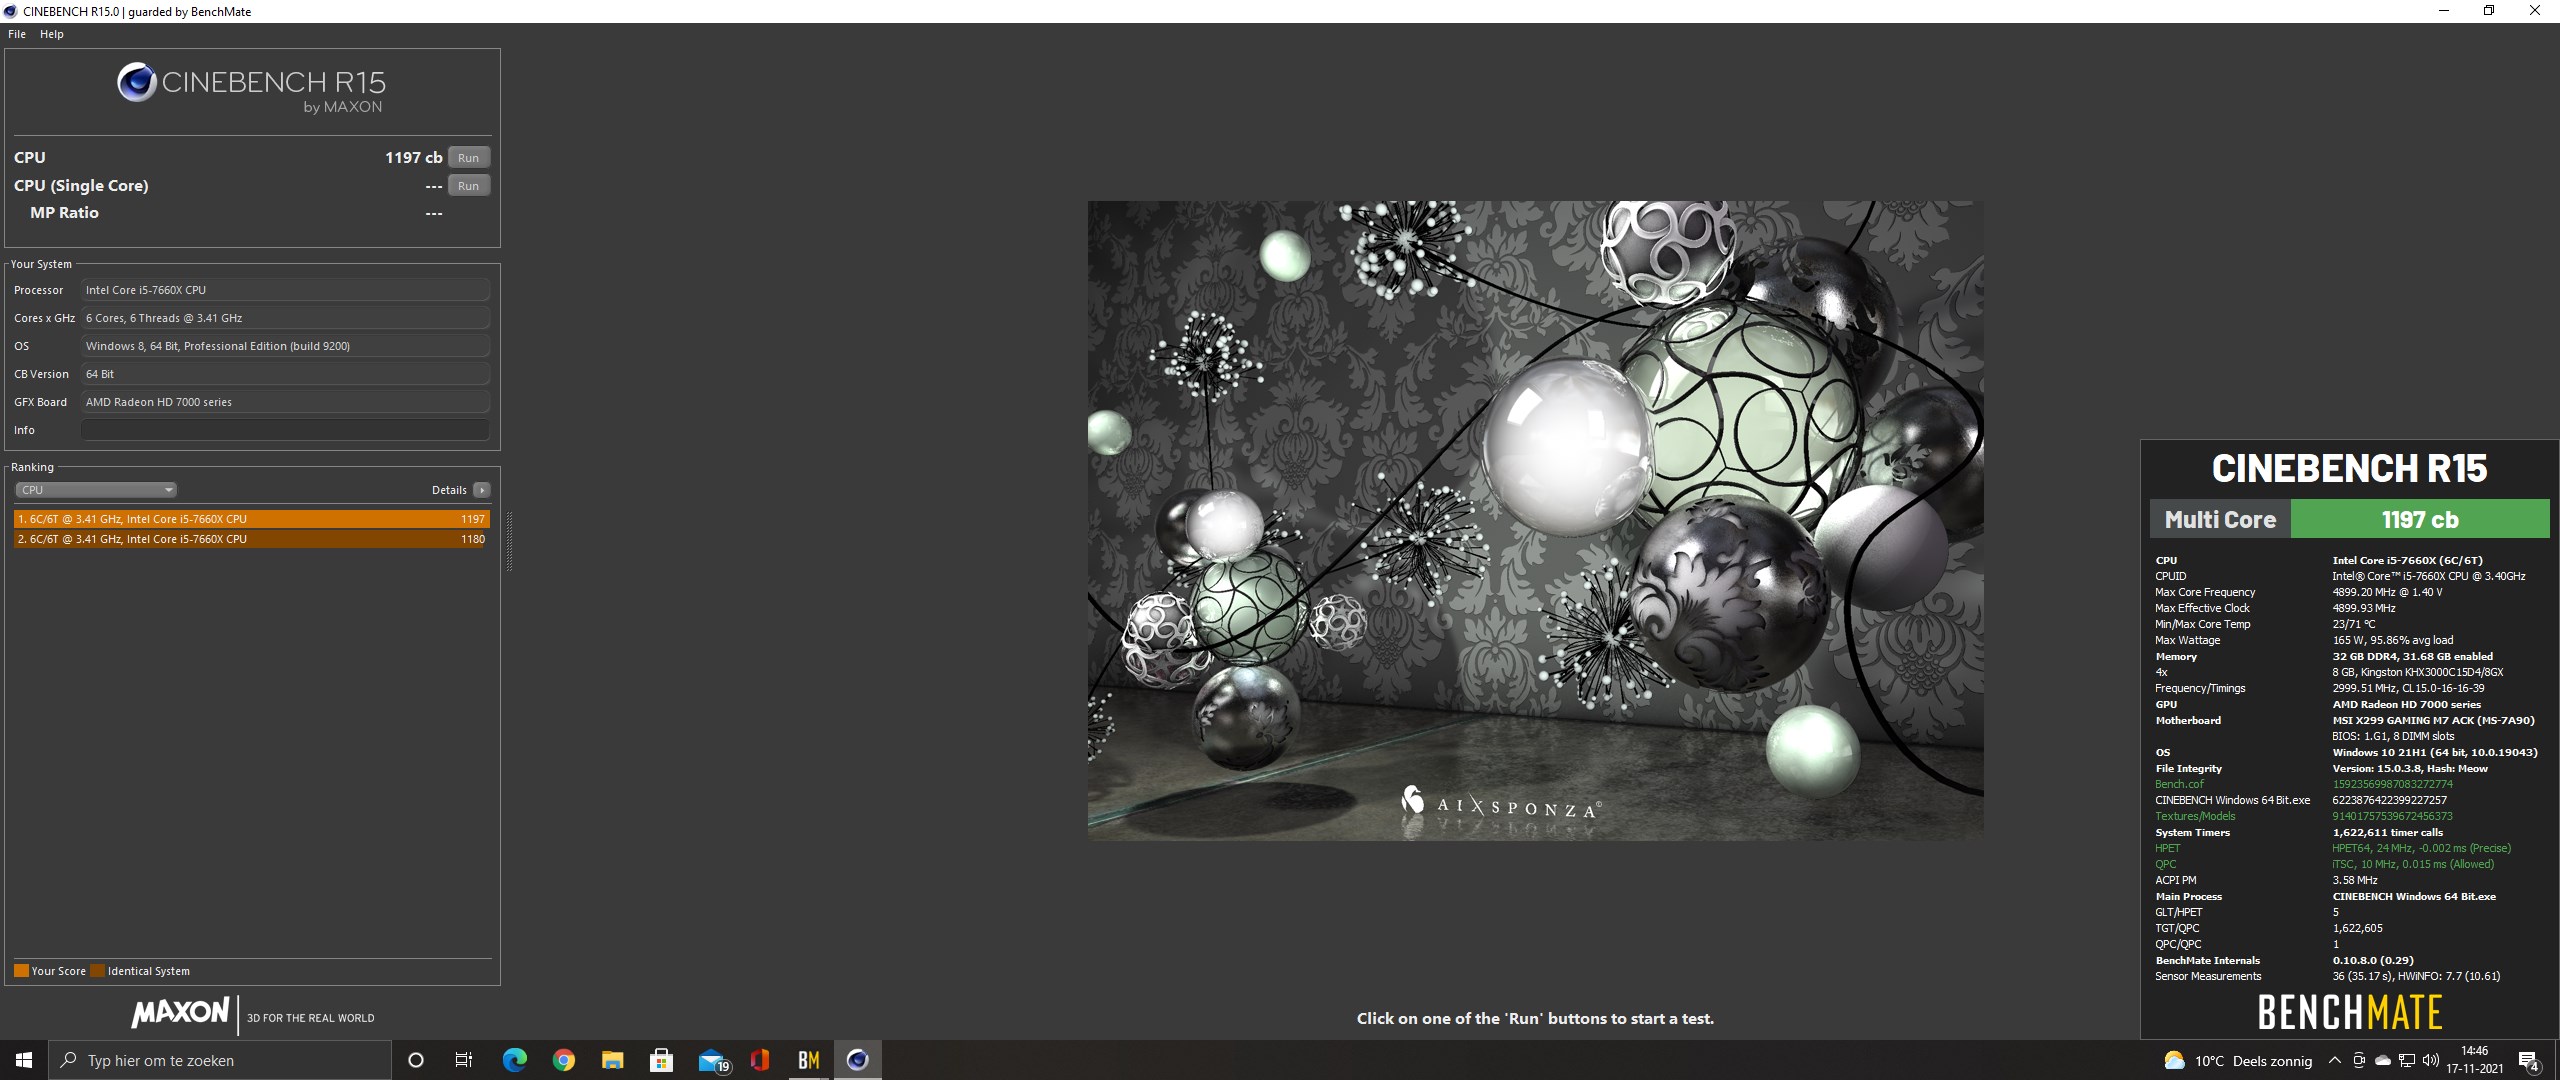Open notification center with 4 badge
This screenshot has width=2560, height=1080.
[x=2530, y=1061]
